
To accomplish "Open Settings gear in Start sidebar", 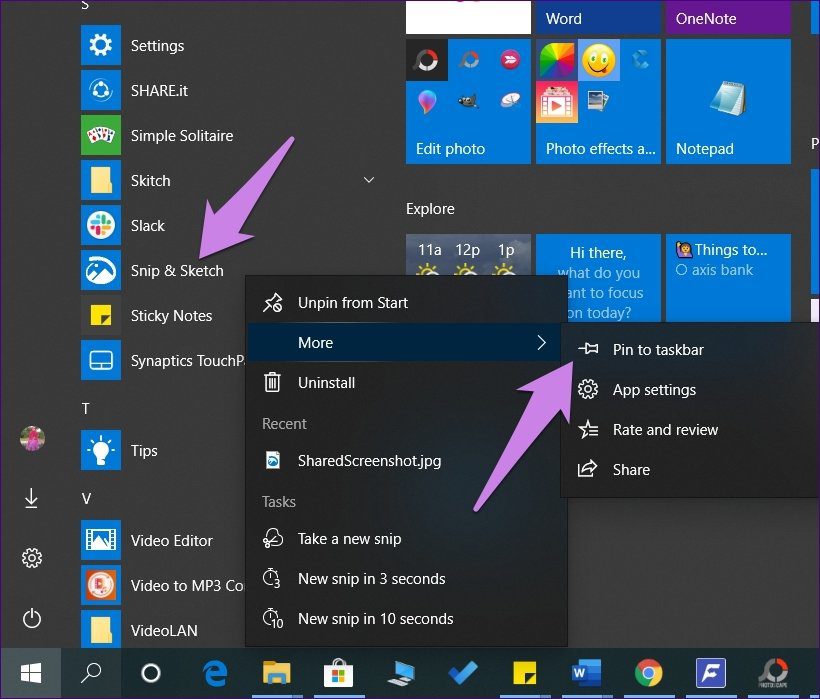I will 32,558.
